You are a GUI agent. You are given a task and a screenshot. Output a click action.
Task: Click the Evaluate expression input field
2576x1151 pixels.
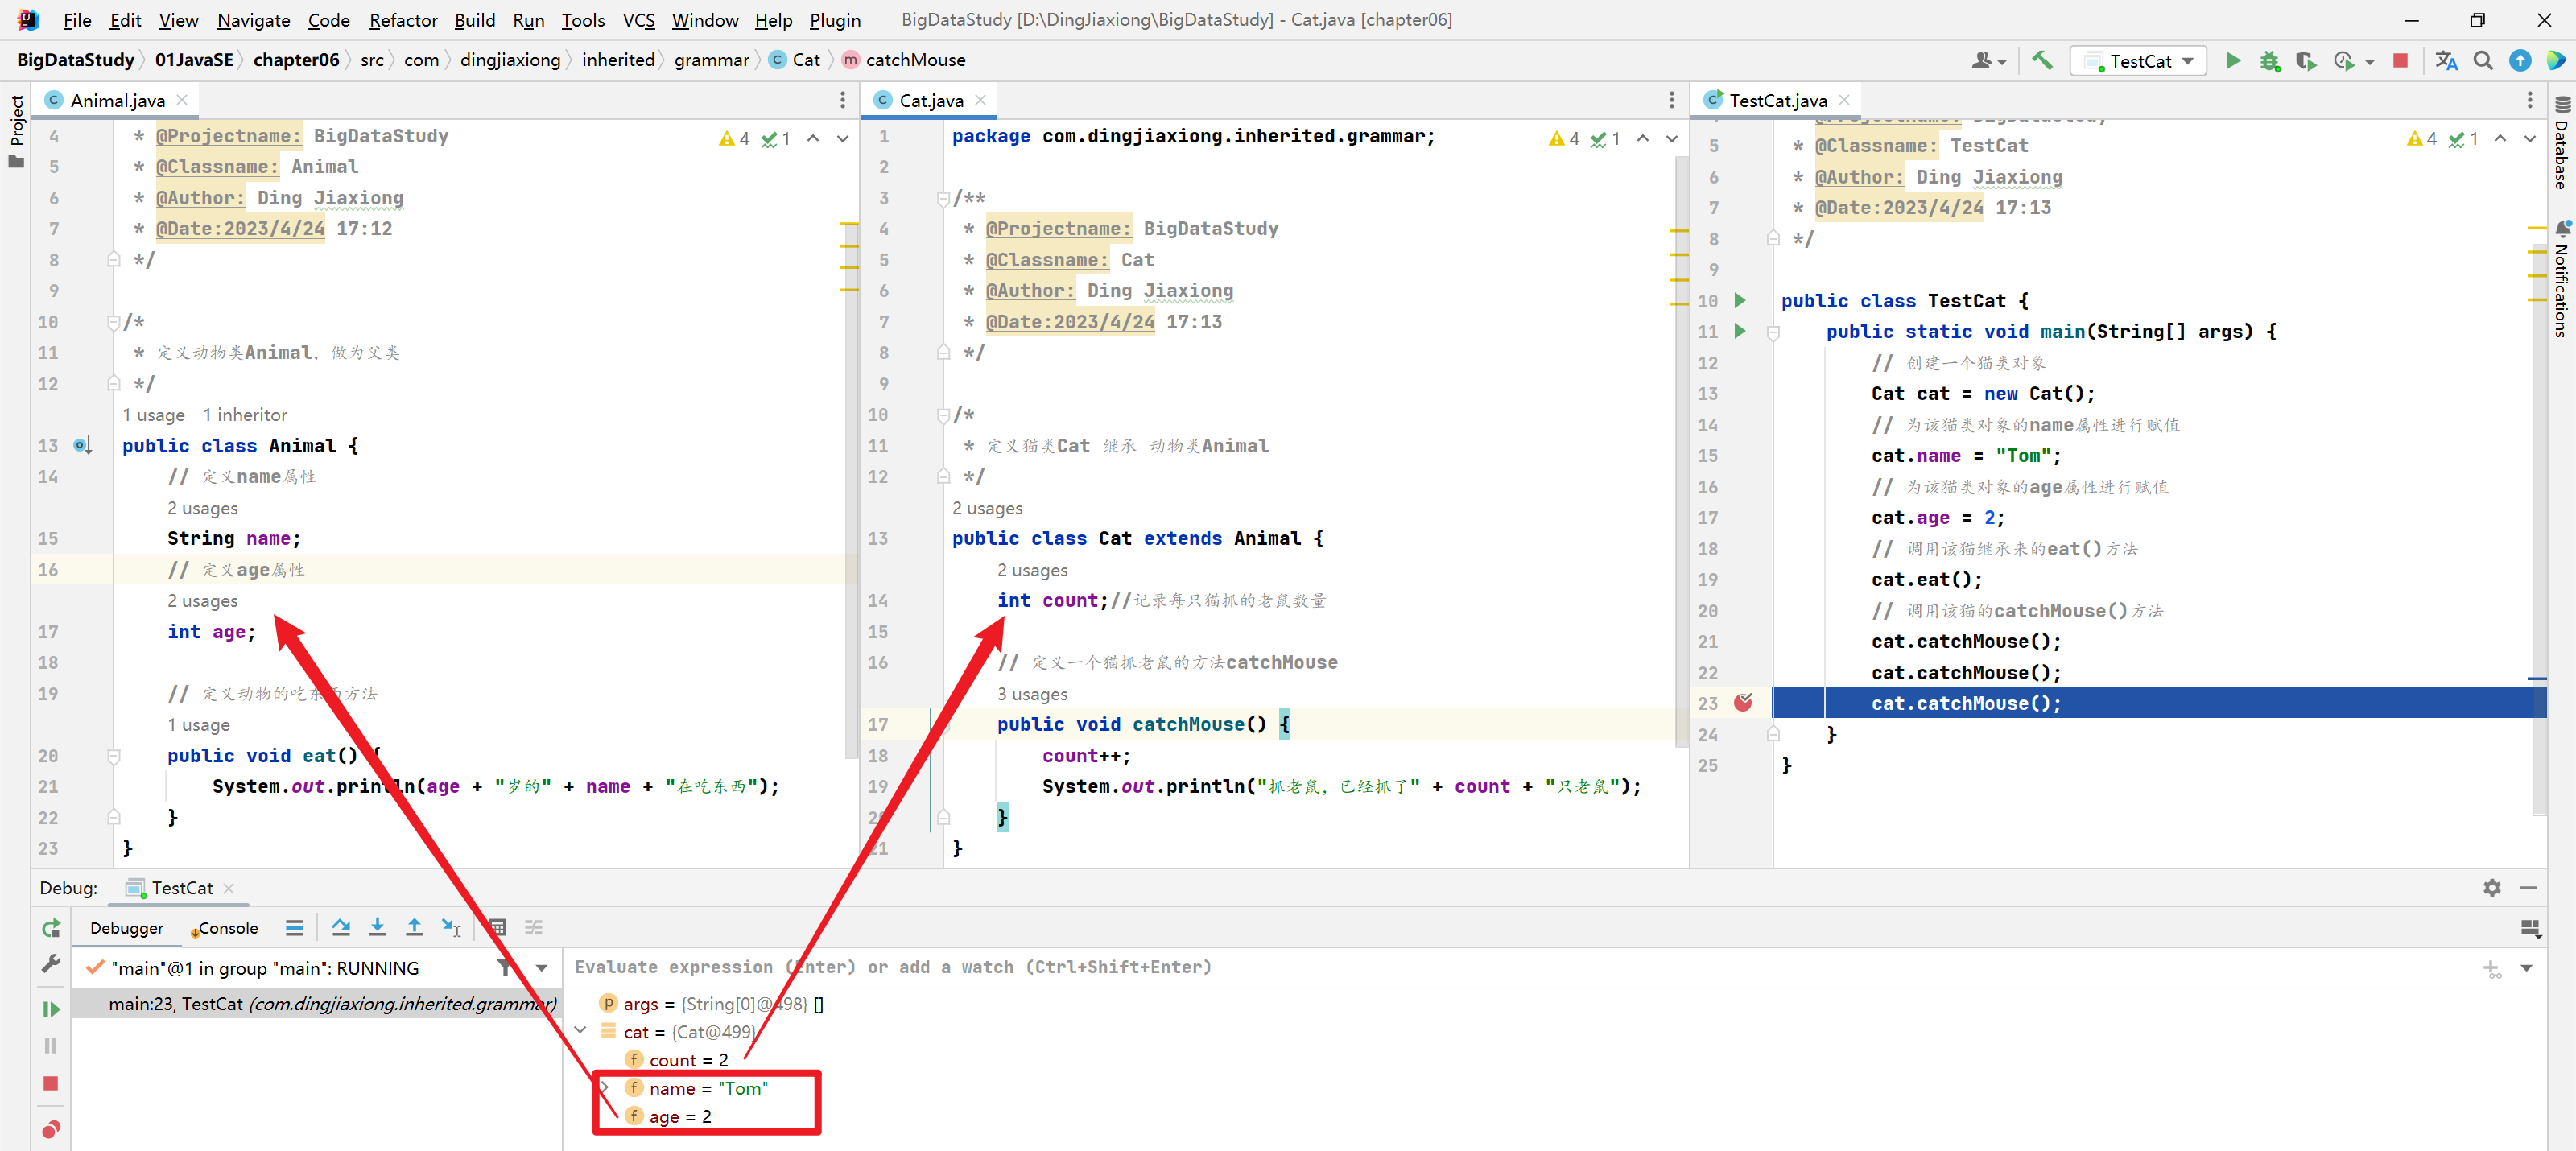click(1400, 967)
